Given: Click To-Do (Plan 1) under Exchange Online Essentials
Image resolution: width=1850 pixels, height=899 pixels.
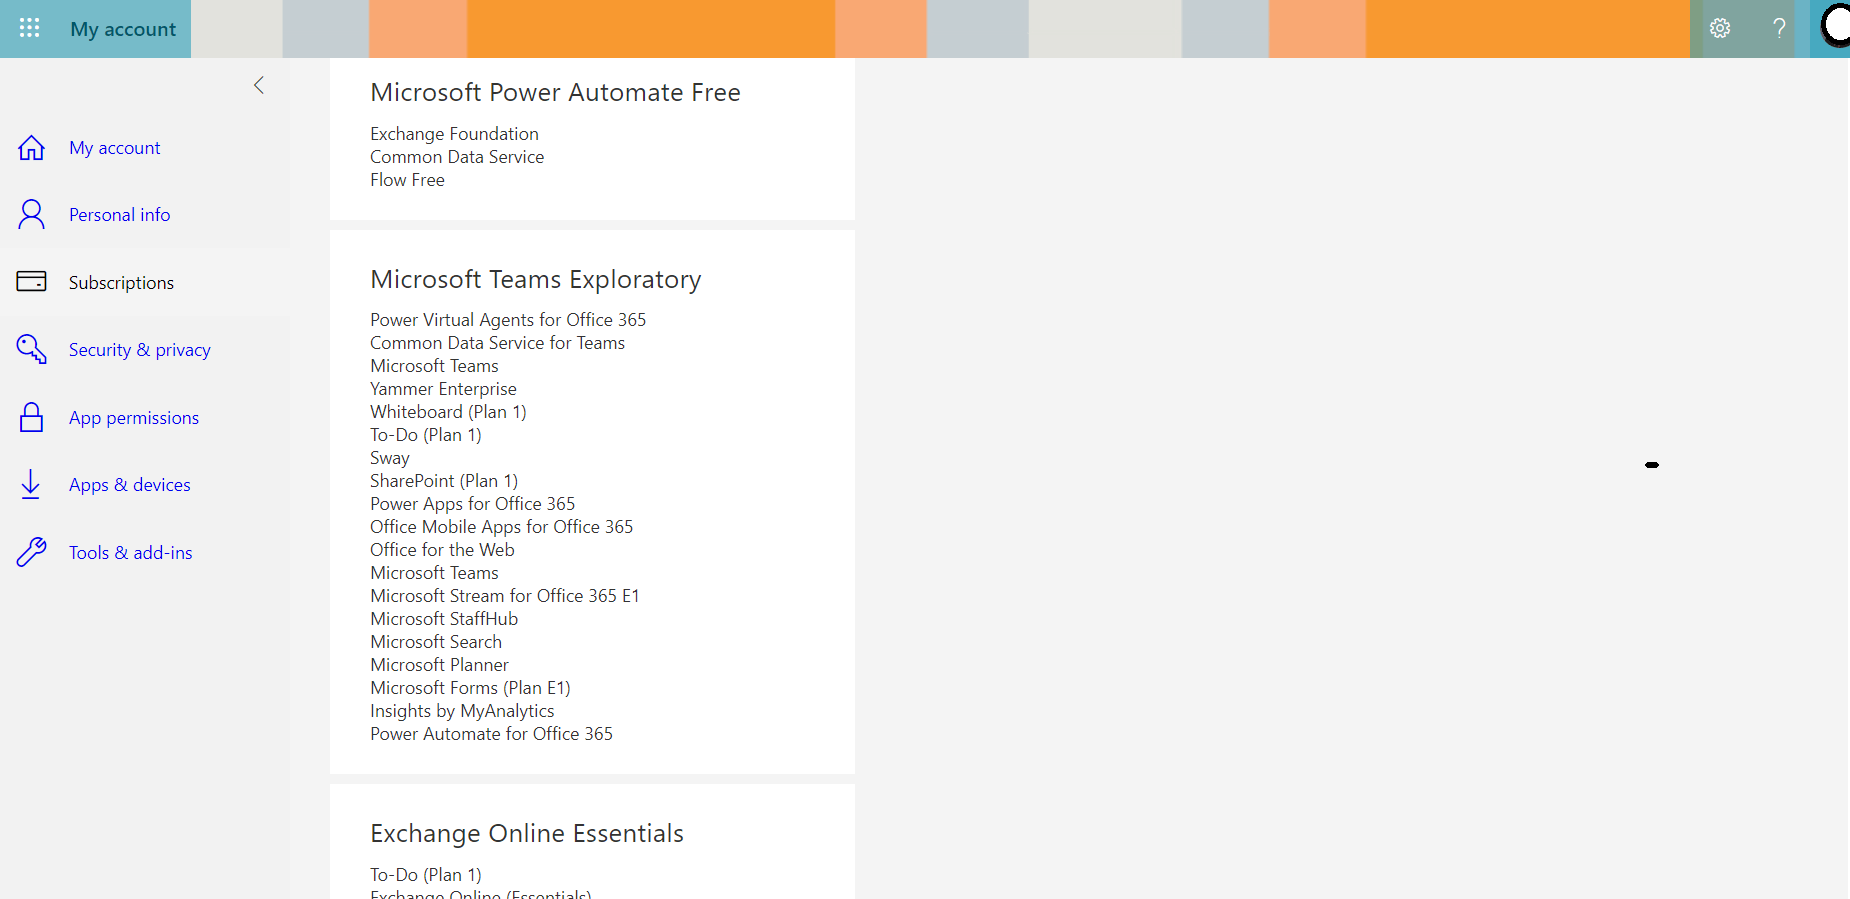Looking at the screenshot, I should (x=426, y=875).
